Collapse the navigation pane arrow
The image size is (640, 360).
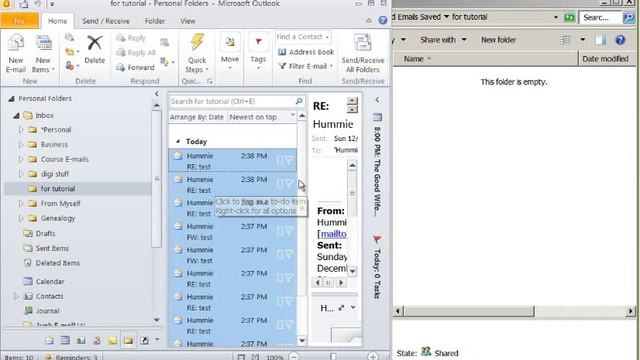coord(157,94)
